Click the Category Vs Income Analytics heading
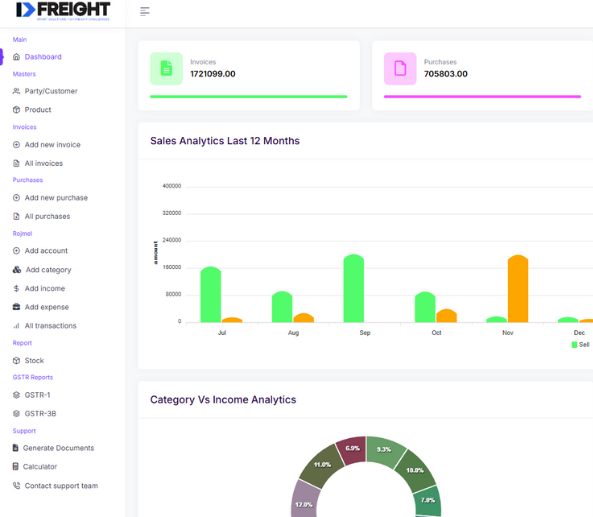 point(223,400)
